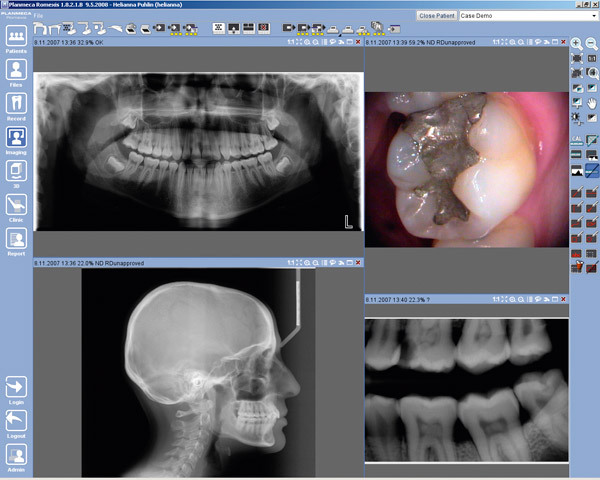Select the lateral skull cephalometric X-ray
The height and width of the screenshot is (480, 600).
pos(198,372)
